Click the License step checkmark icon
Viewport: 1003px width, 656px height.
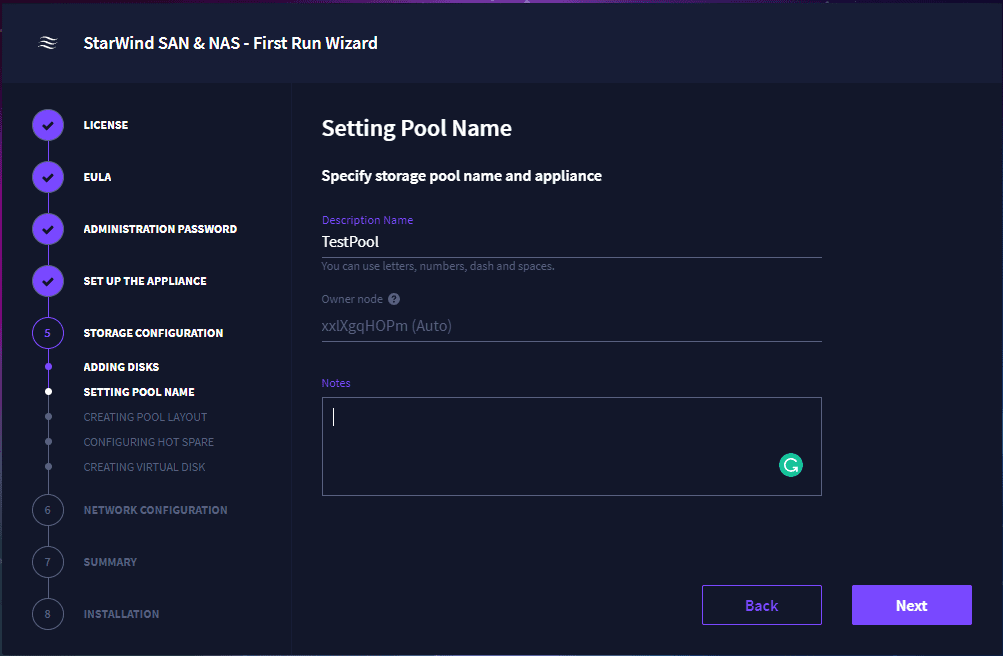click(x=48, y=125)
